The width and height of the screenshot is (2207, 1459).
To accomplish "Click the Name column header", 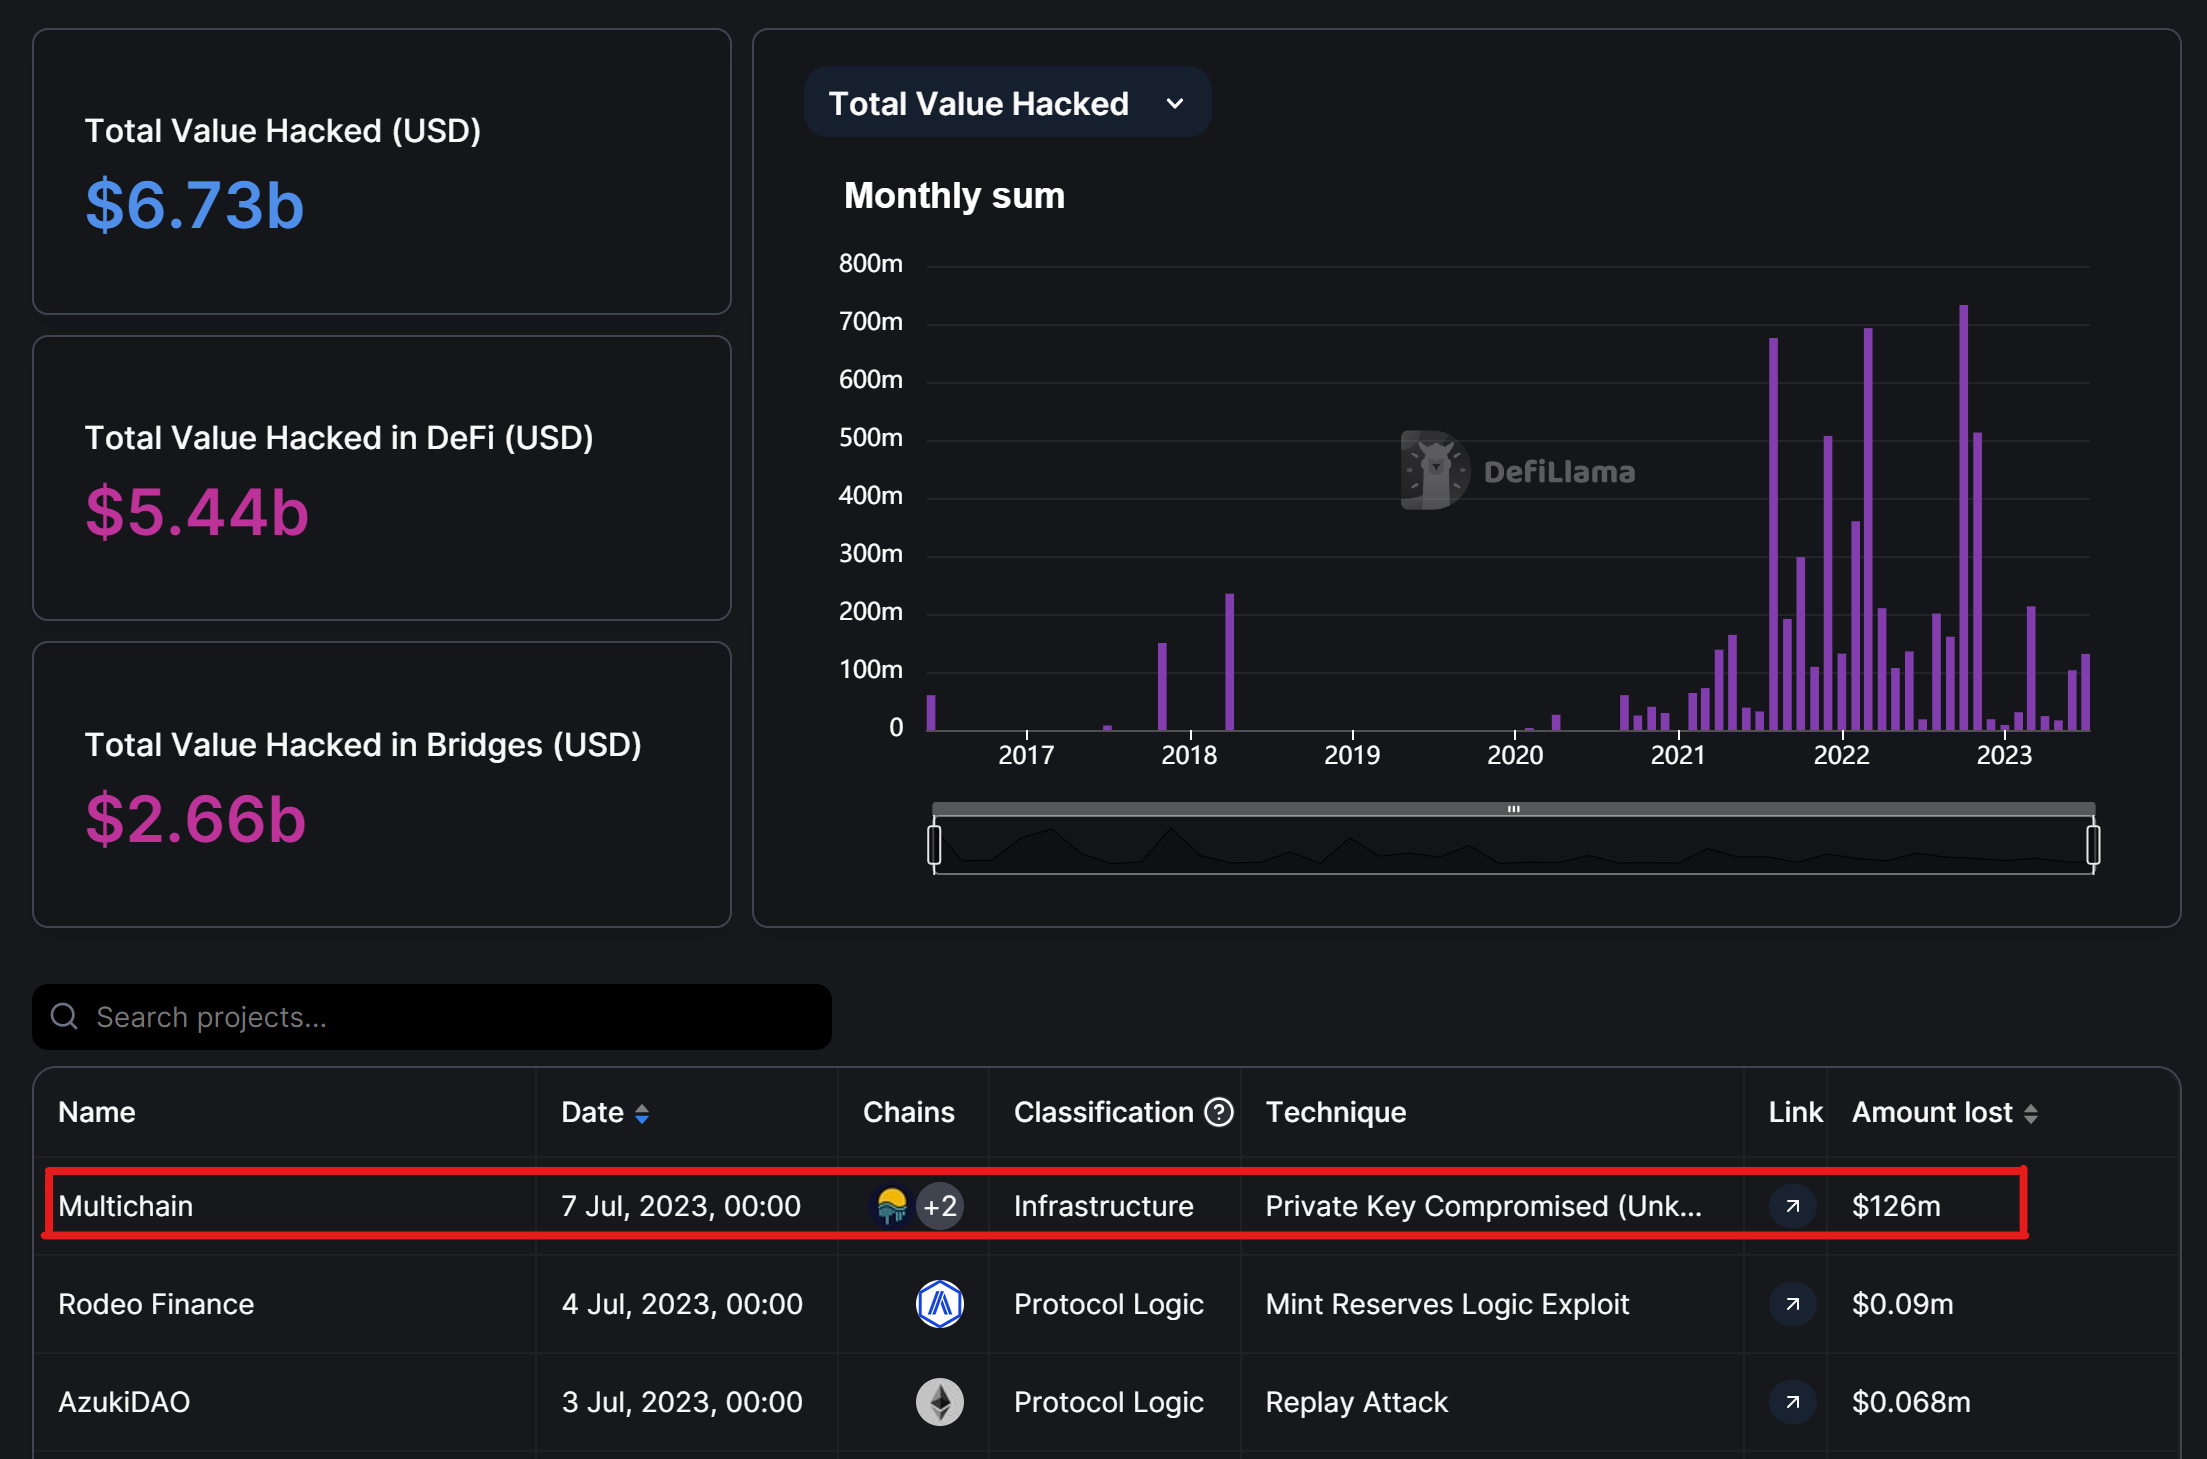I will coord(97,1112).
